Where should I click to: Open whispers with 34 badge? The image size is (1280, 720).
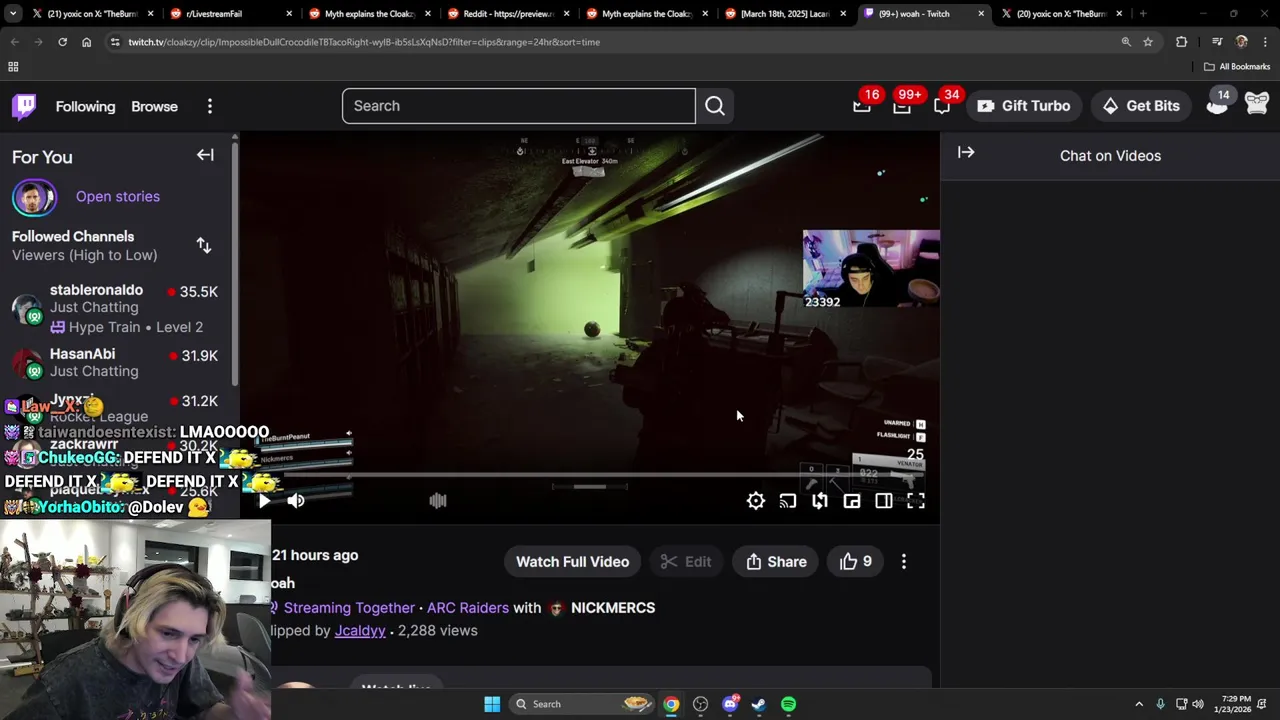pyautogui.click(x=942, y=106)
